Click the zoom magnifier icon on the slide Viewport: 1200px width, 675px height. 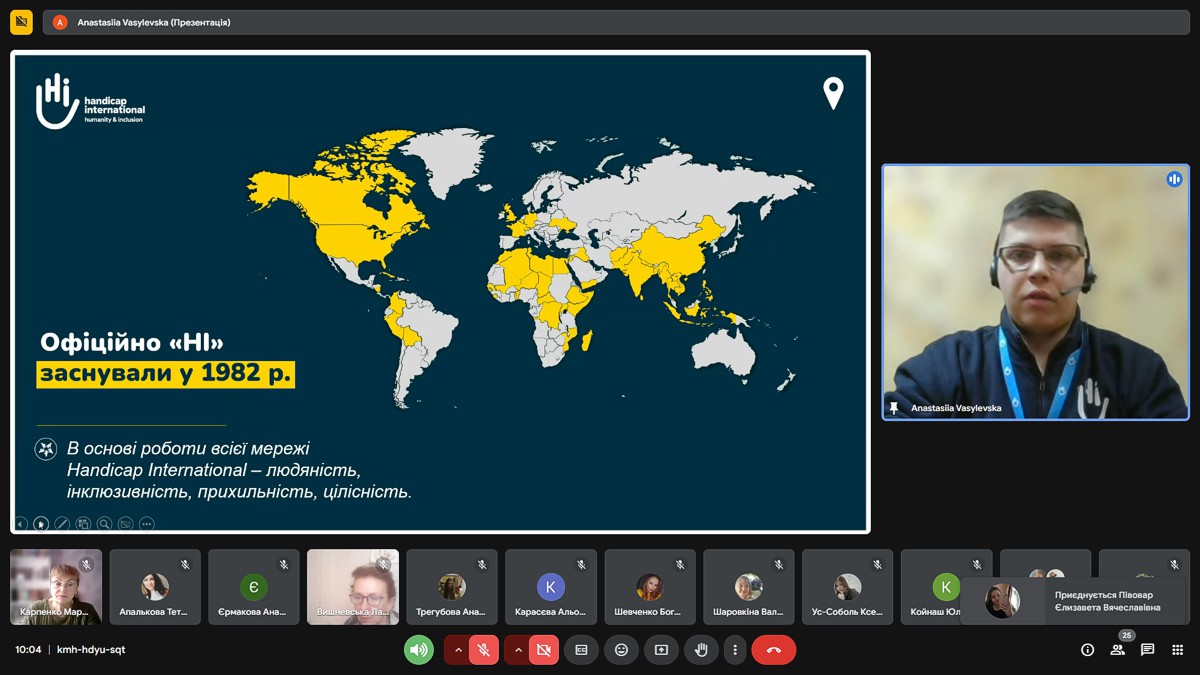click(104, 523)
